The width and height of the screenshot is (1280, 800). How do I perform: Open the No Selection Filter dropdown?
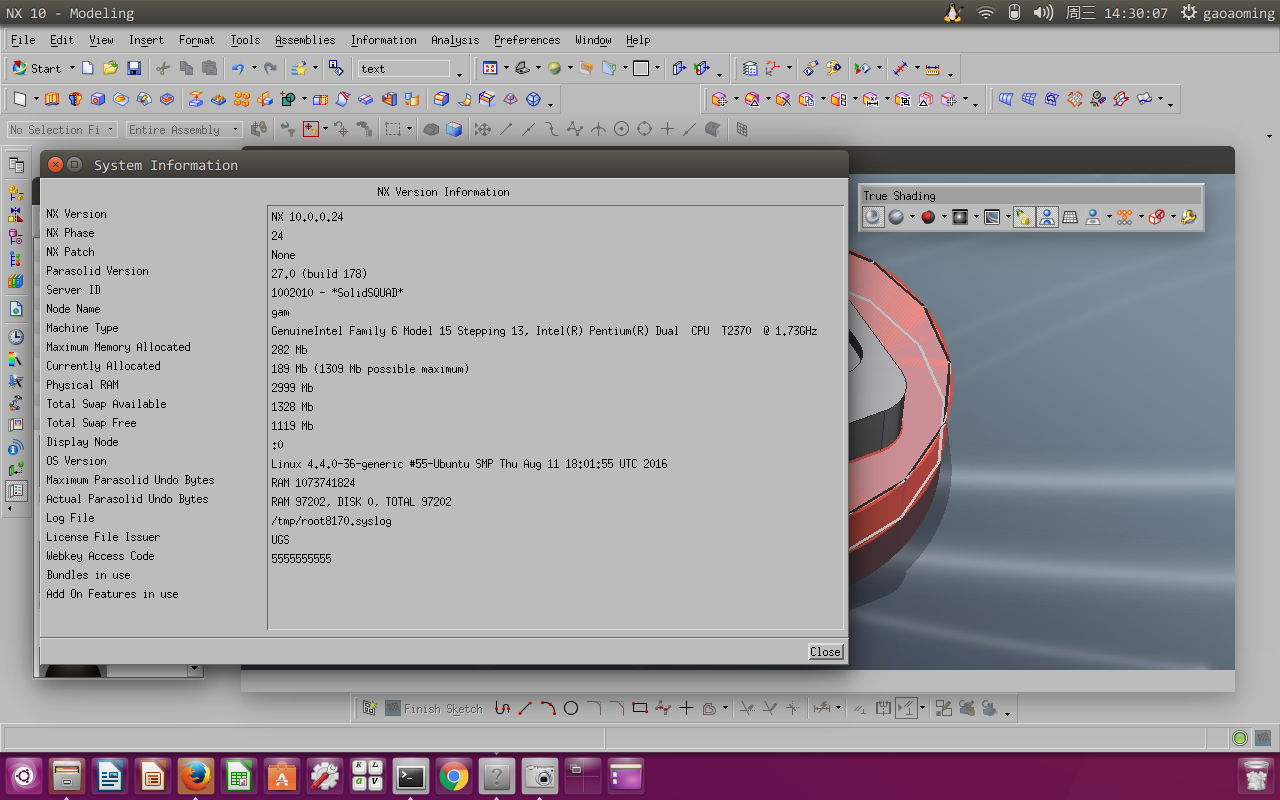[x=62, y=130]
